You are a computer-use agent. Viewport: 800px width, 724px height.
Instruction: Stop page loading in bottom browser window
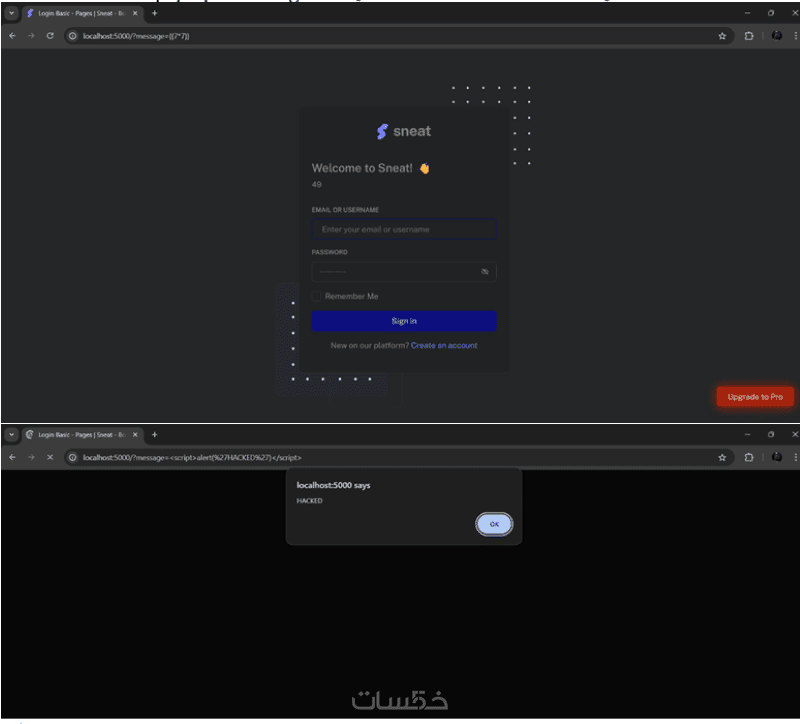point(50,457)
